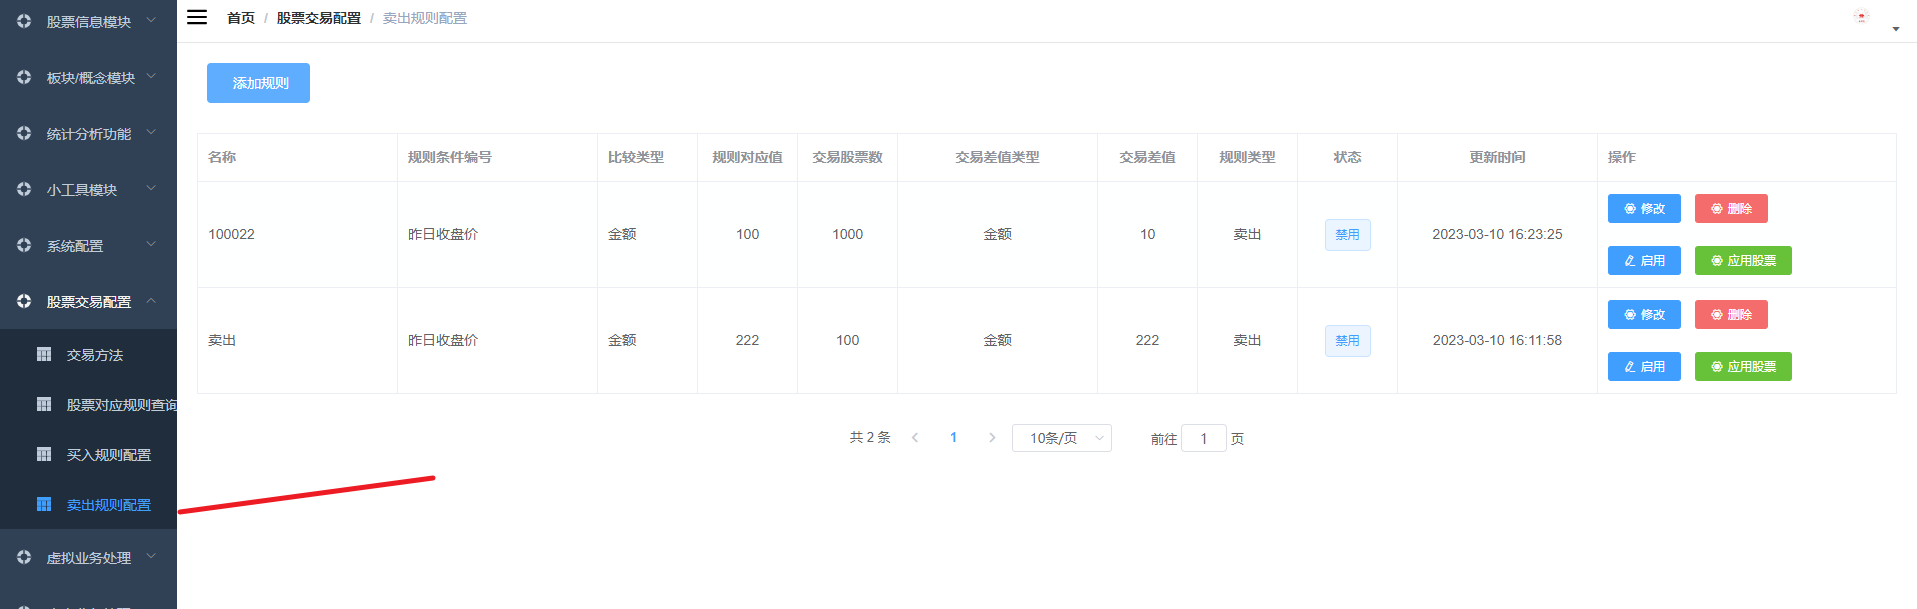The width and height of the screenshot is (1917, 609).
Task: Expand the 统计分析功能 menu chevron
Action: coord(151,131)
